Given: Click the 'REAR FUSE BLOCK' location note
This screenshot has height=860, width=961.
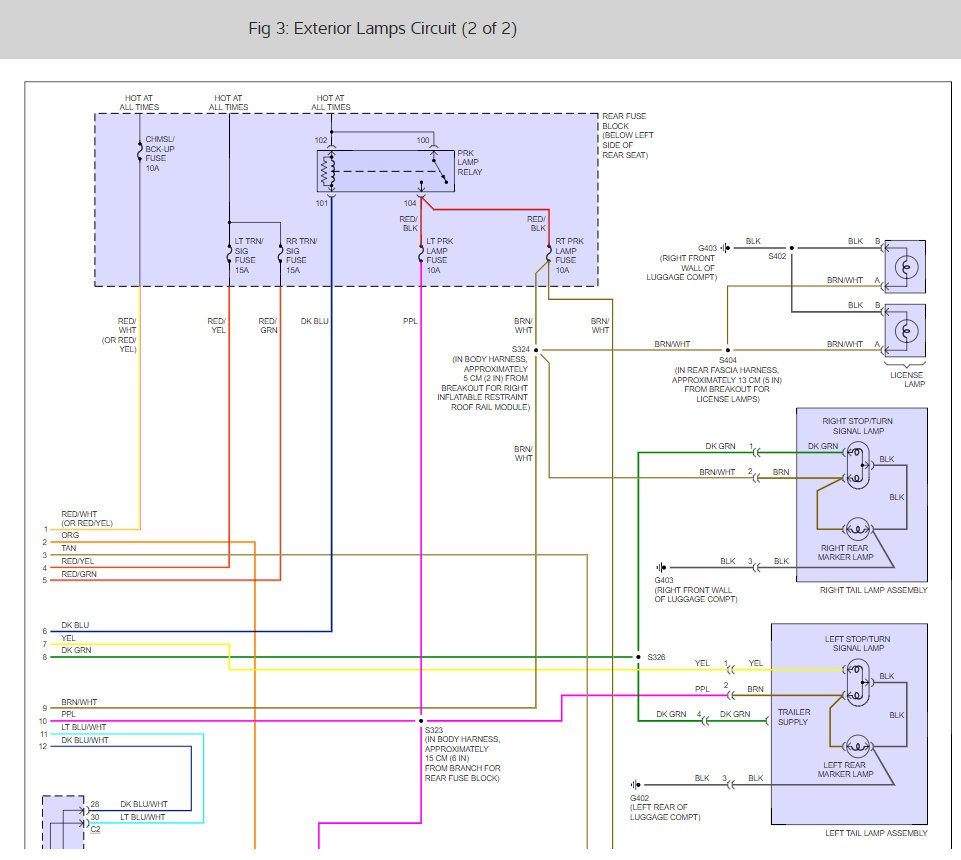Looking at the screenshot, I should 628,135.
